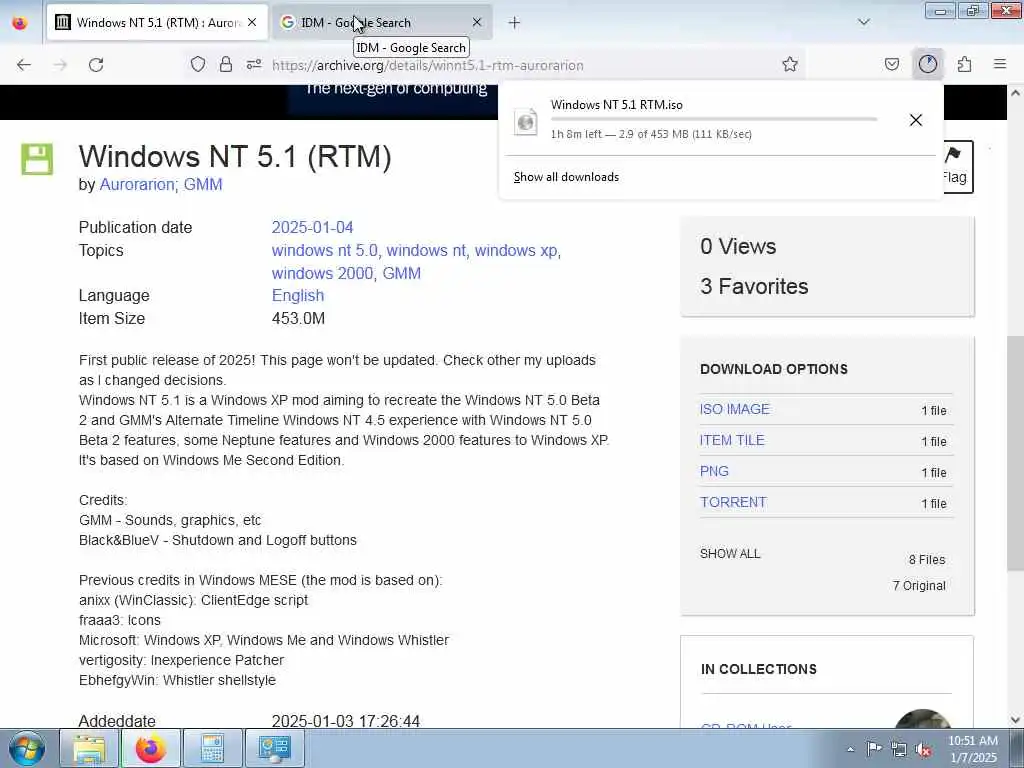Image resolution: width=1024 pixels, height=768 pixels.
Task: Open Windows Explorer from the taskbar
Action: click(x=89, y=748)
